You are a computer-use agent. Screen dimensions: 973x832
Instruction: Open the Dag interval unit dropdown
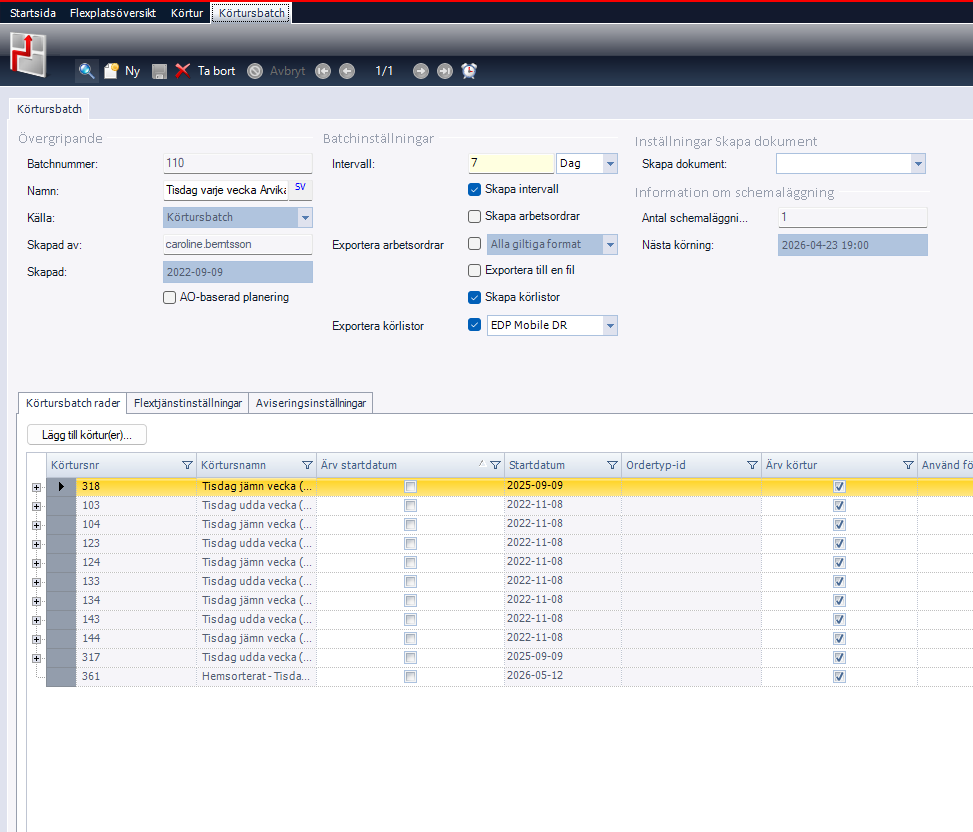[x=610, y=164]
